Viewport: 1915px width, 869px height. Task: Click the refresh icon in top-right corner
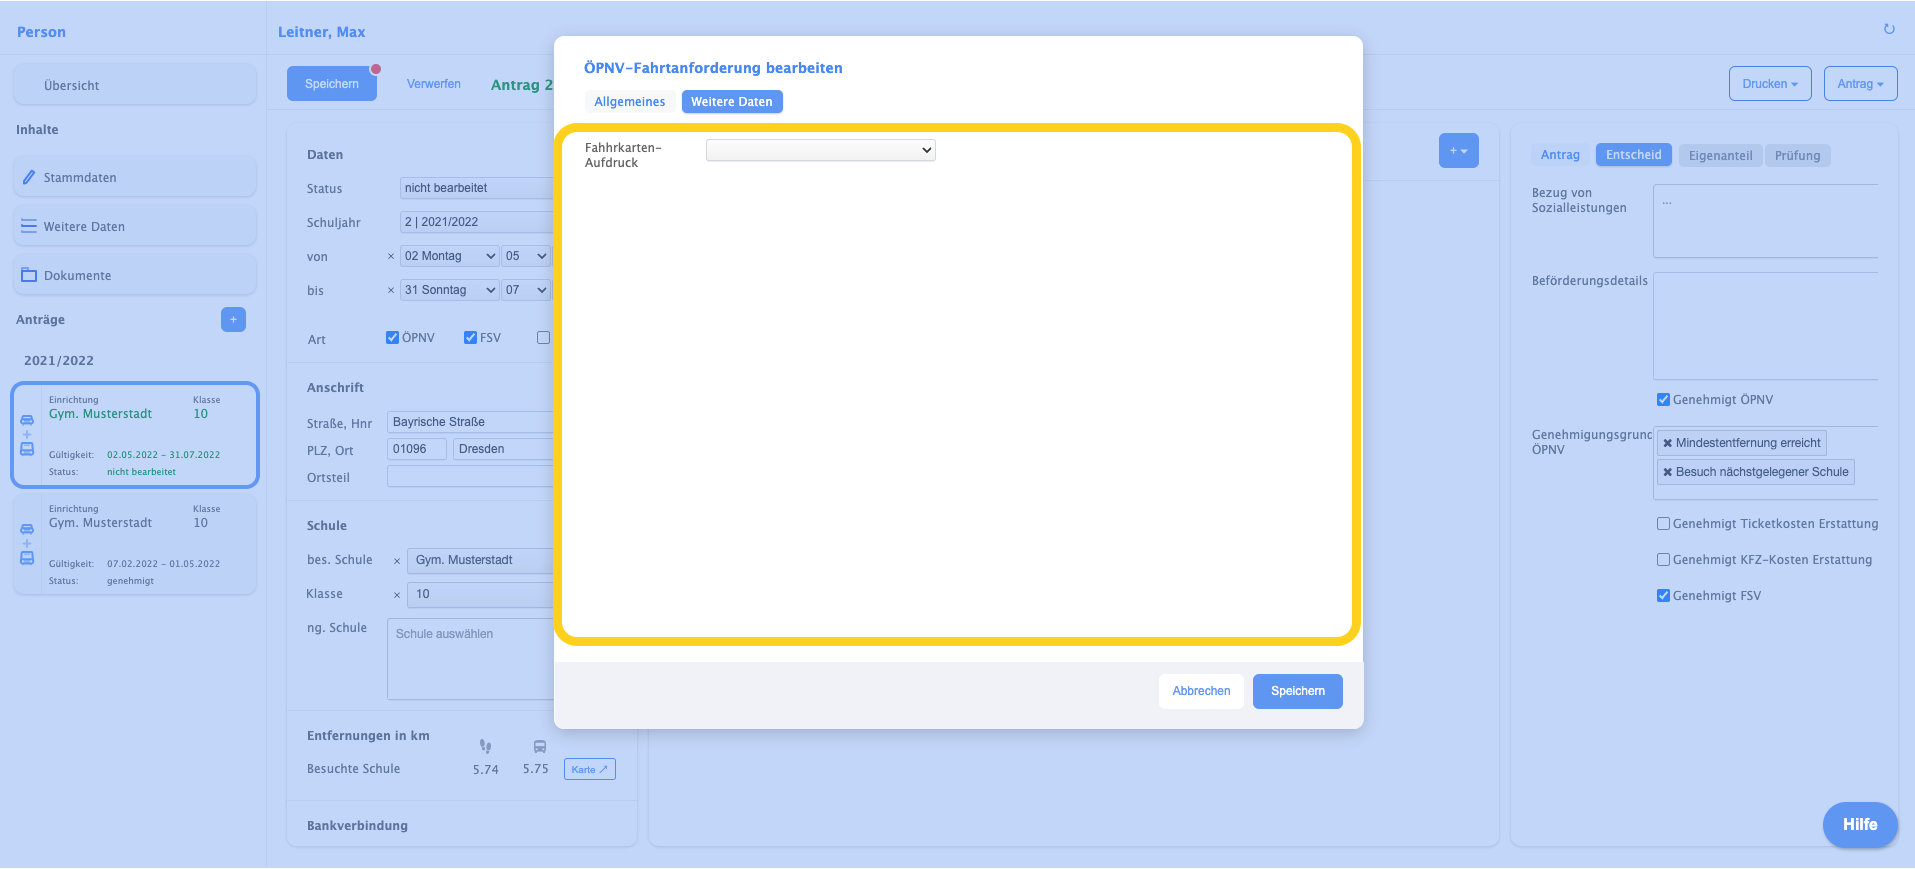tap(1889, 29)
